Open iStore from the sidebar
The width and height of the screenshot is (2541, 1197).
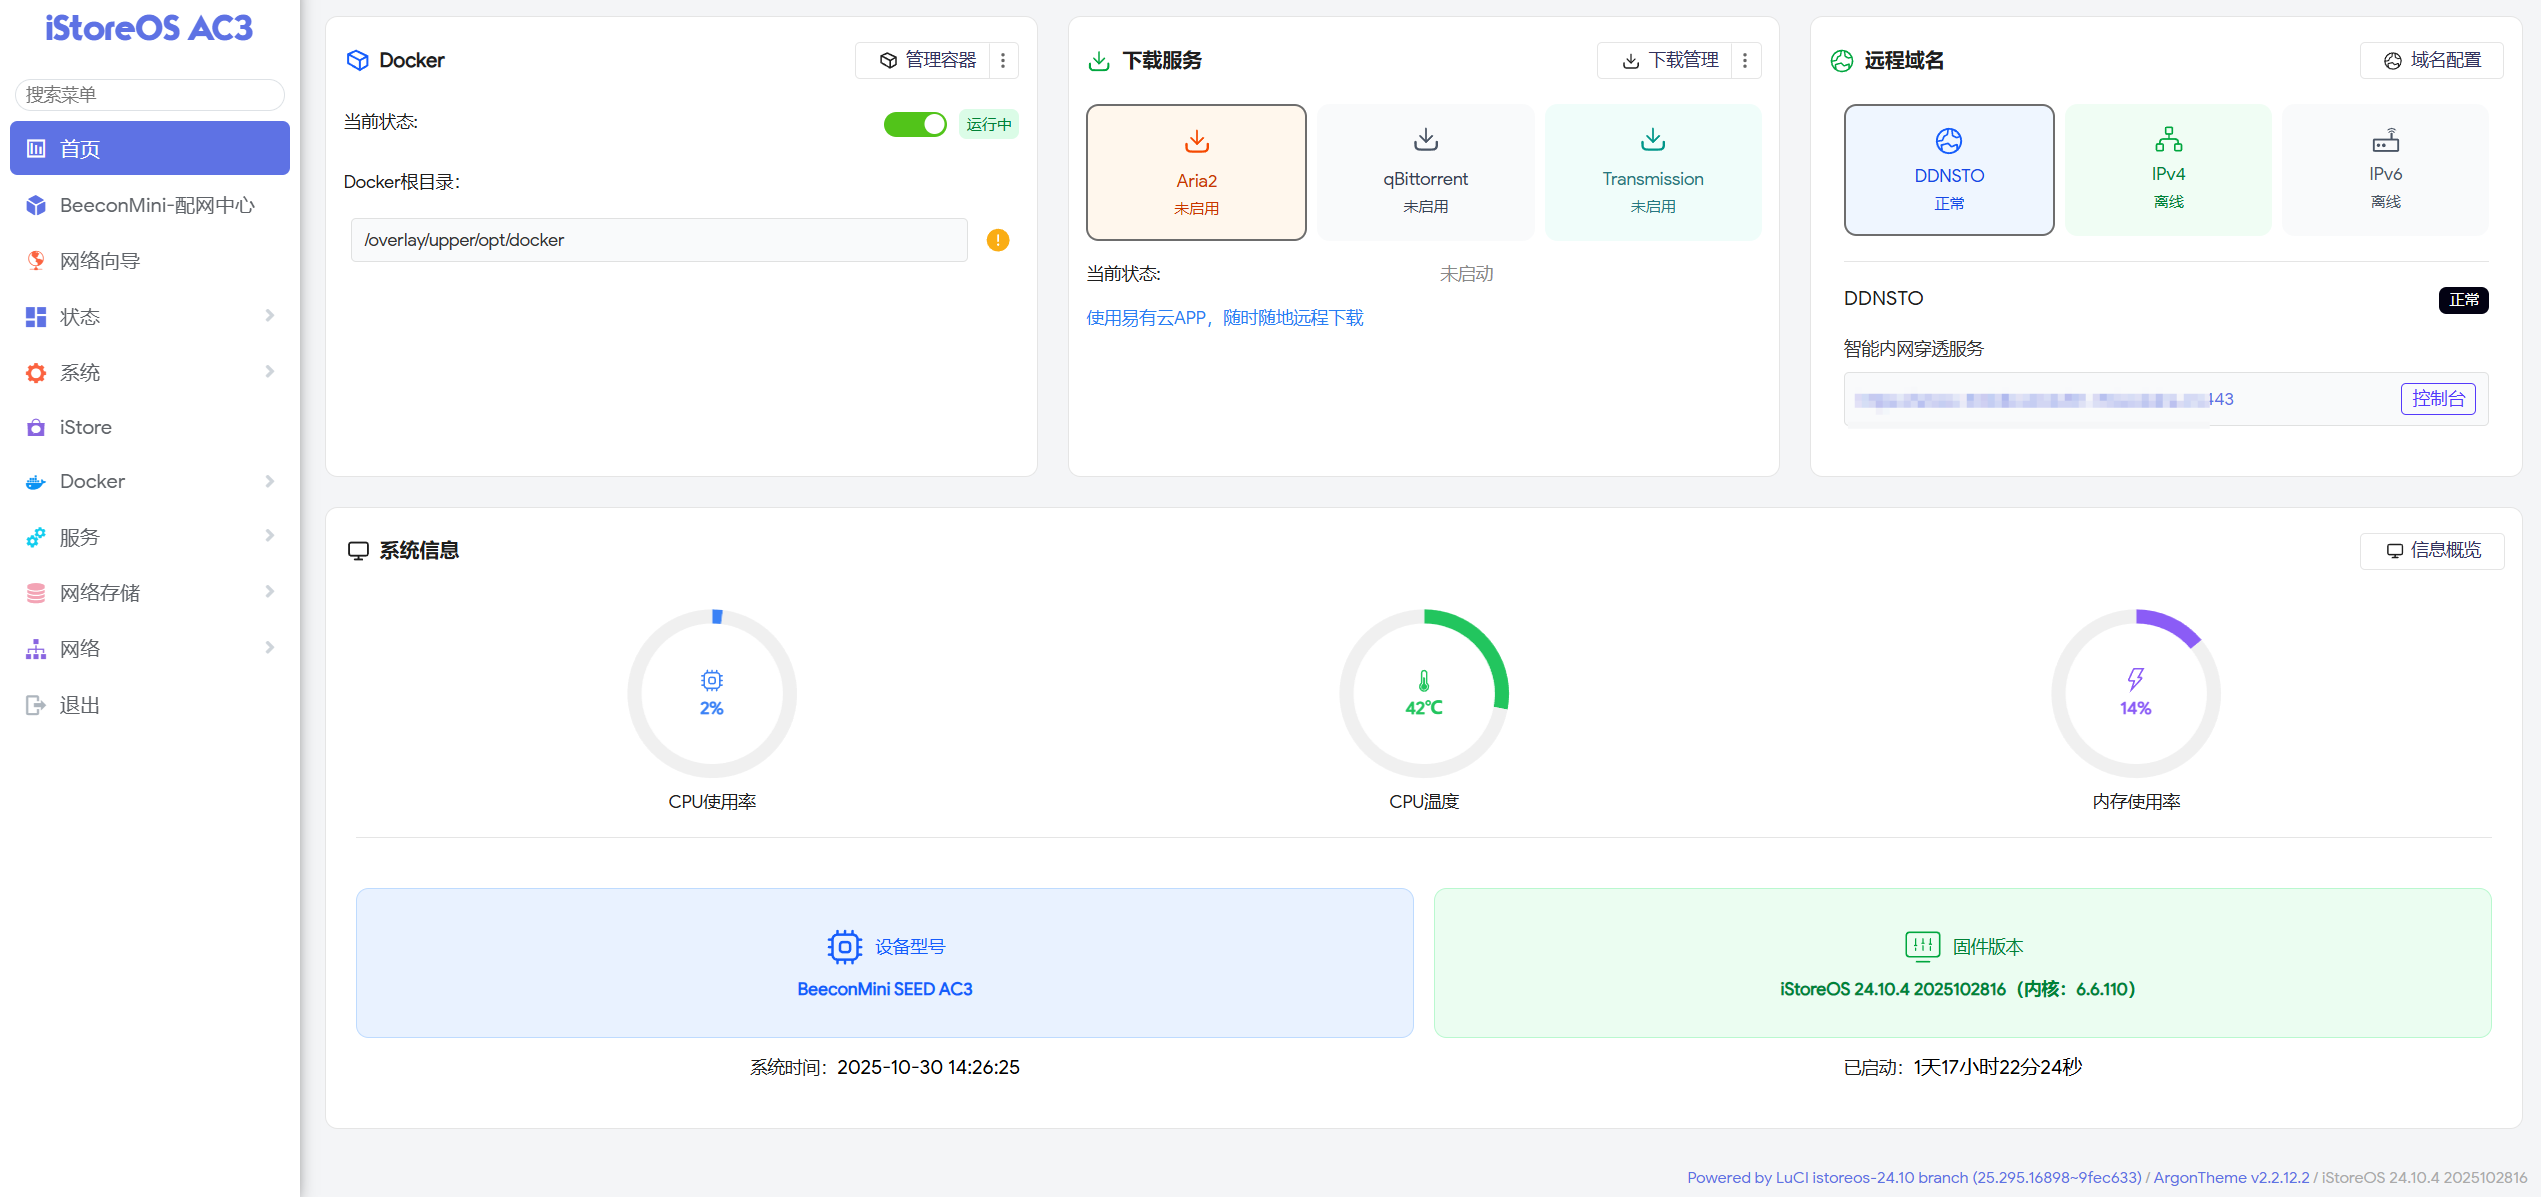click(86, 427)
